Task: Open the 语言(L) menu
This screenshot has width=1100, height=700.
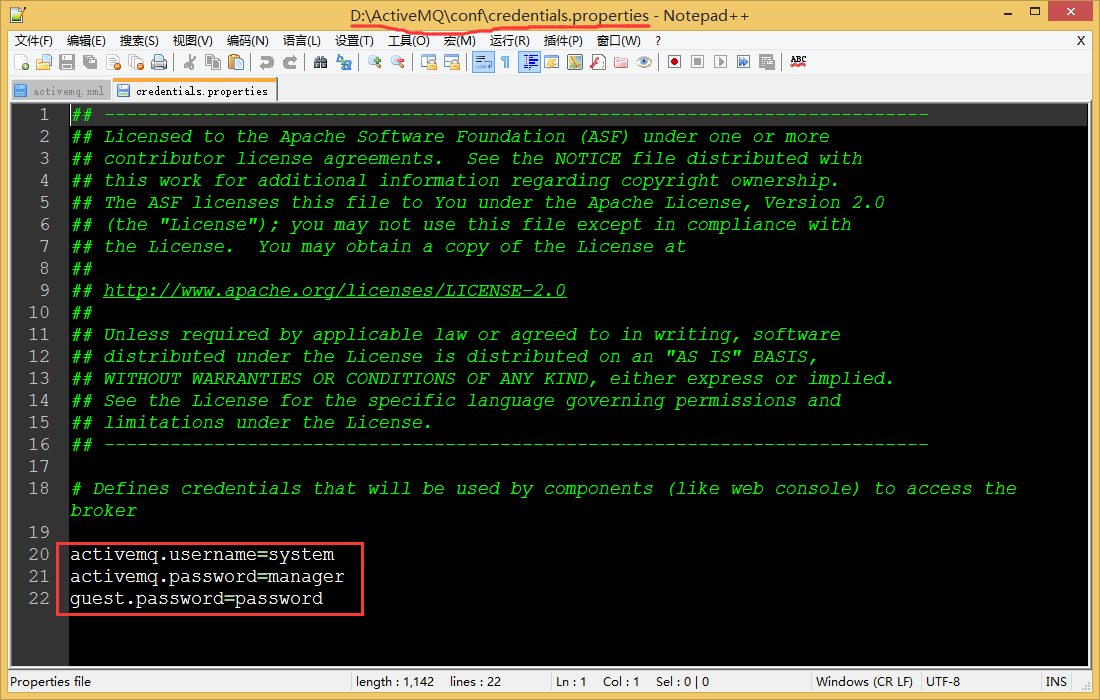Action: click(302, 41)
